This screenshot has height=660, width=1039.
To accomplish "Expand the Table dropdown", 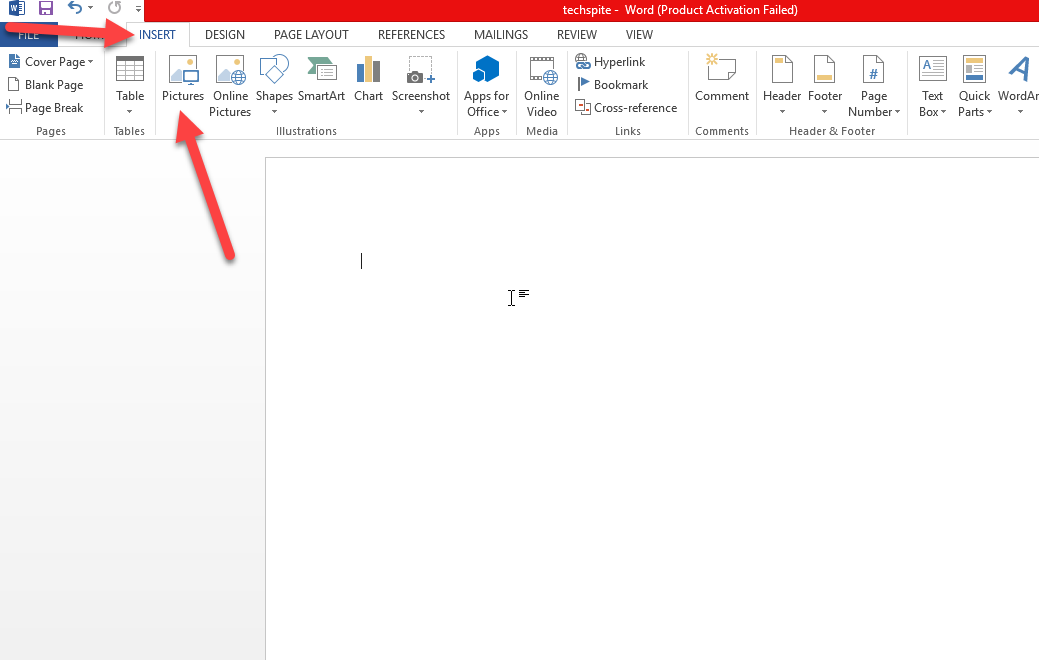I will [x=130, y=111].
